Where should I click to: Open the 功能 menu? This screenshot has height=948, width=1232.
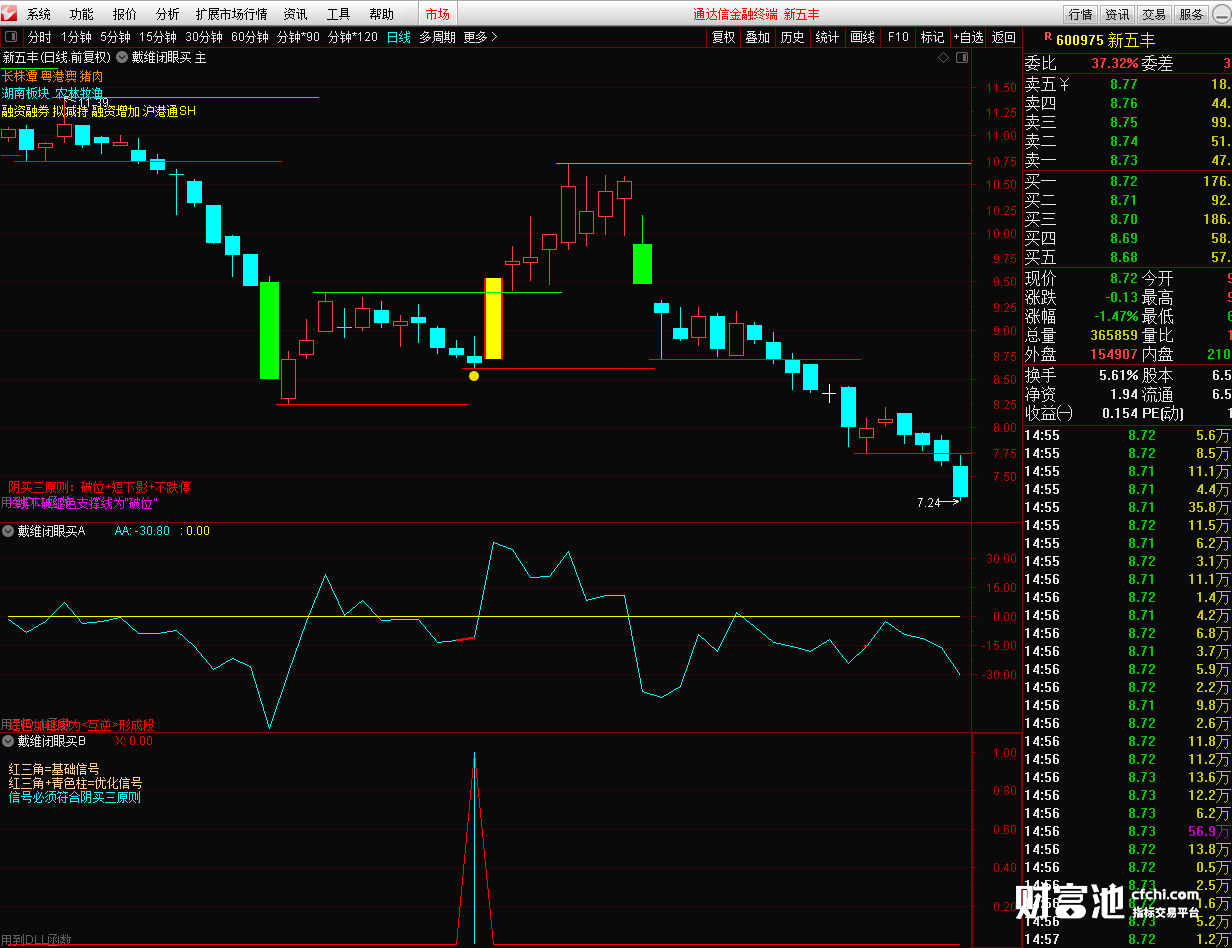pyautogui.click(x=82, y=14)
